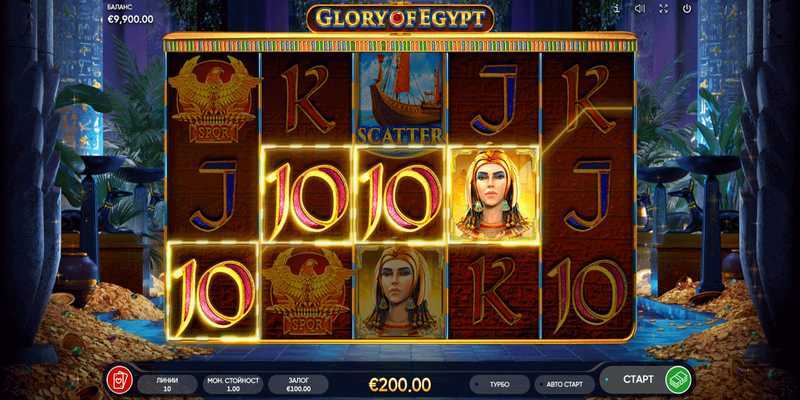Viewport: 800px width, 400px height.
Task: Click the БАЛАНС €9,900.00 display
Action: tap(131, 15)
